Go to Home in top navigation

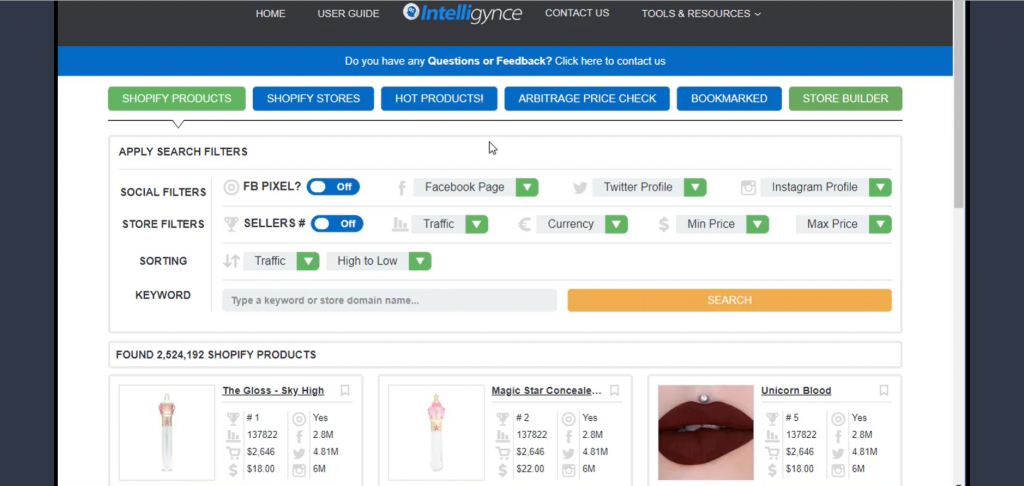tap(270, 14)
